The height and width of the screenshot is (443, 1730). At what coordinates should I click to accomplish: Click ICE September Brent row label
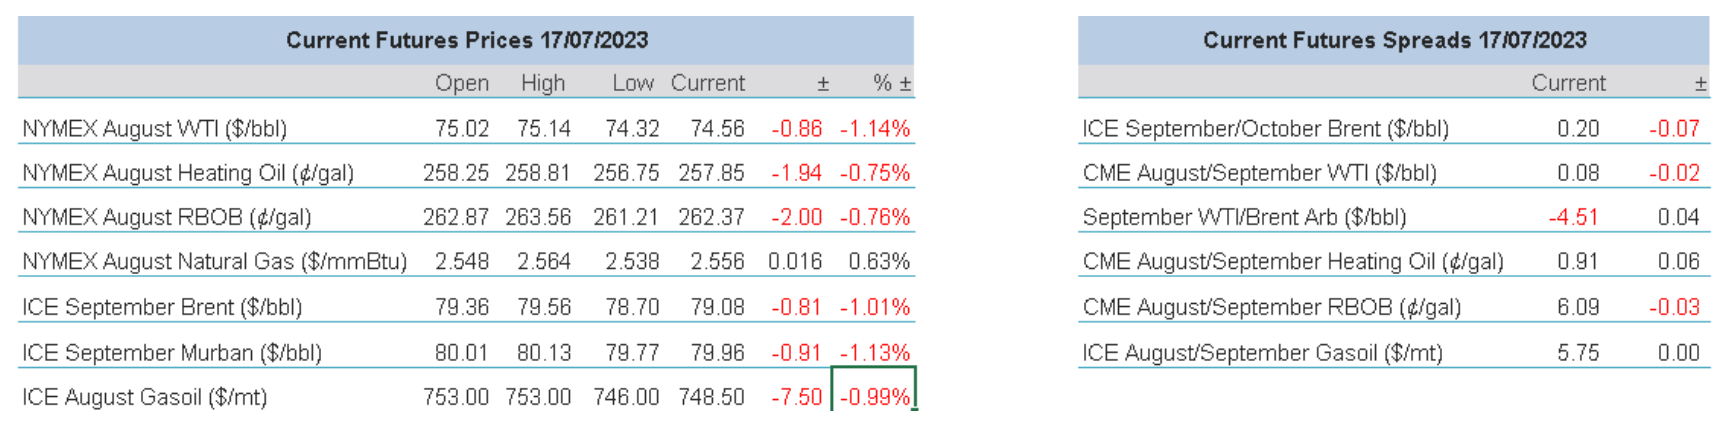pos(162,307)
